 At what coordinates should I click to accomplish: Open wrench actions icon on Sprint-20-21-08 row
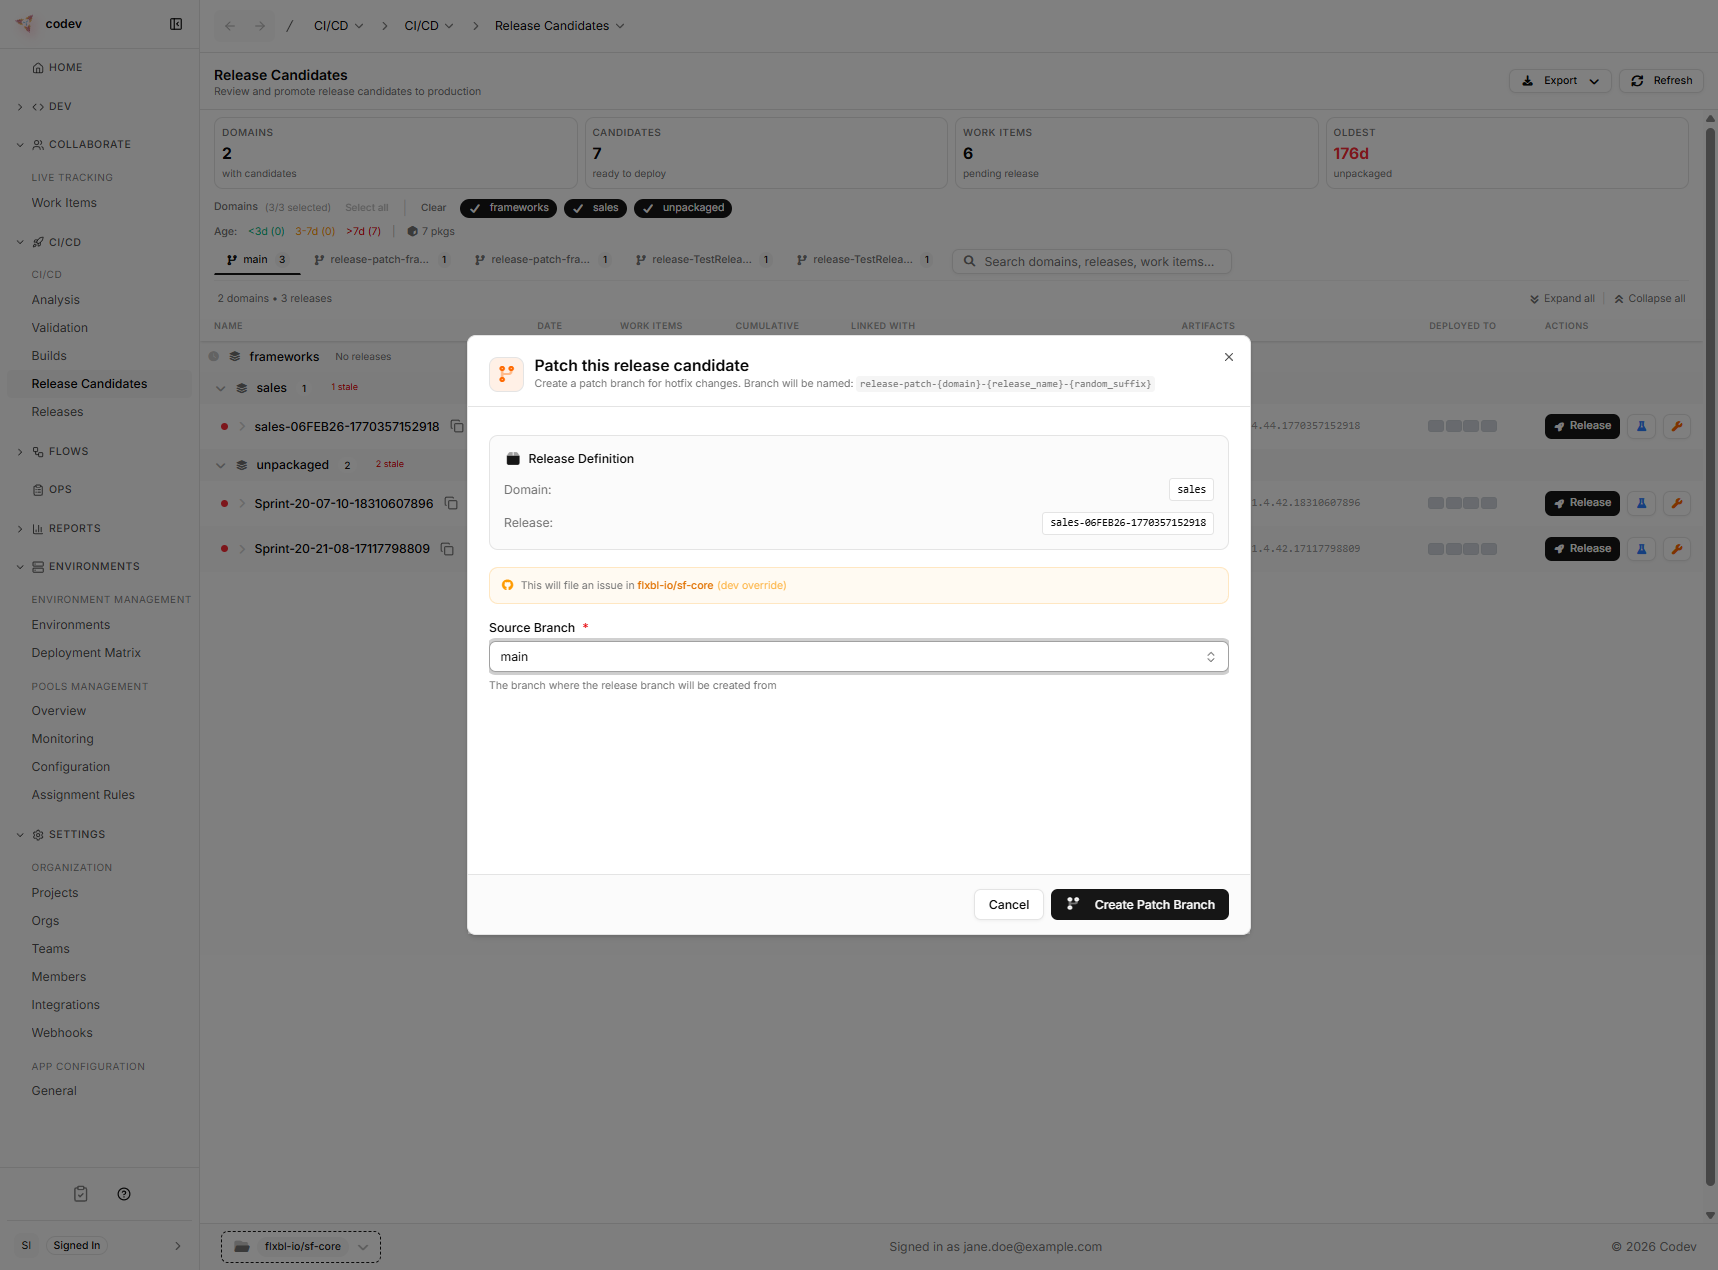pyautogui.click(x=1678, y=548)
